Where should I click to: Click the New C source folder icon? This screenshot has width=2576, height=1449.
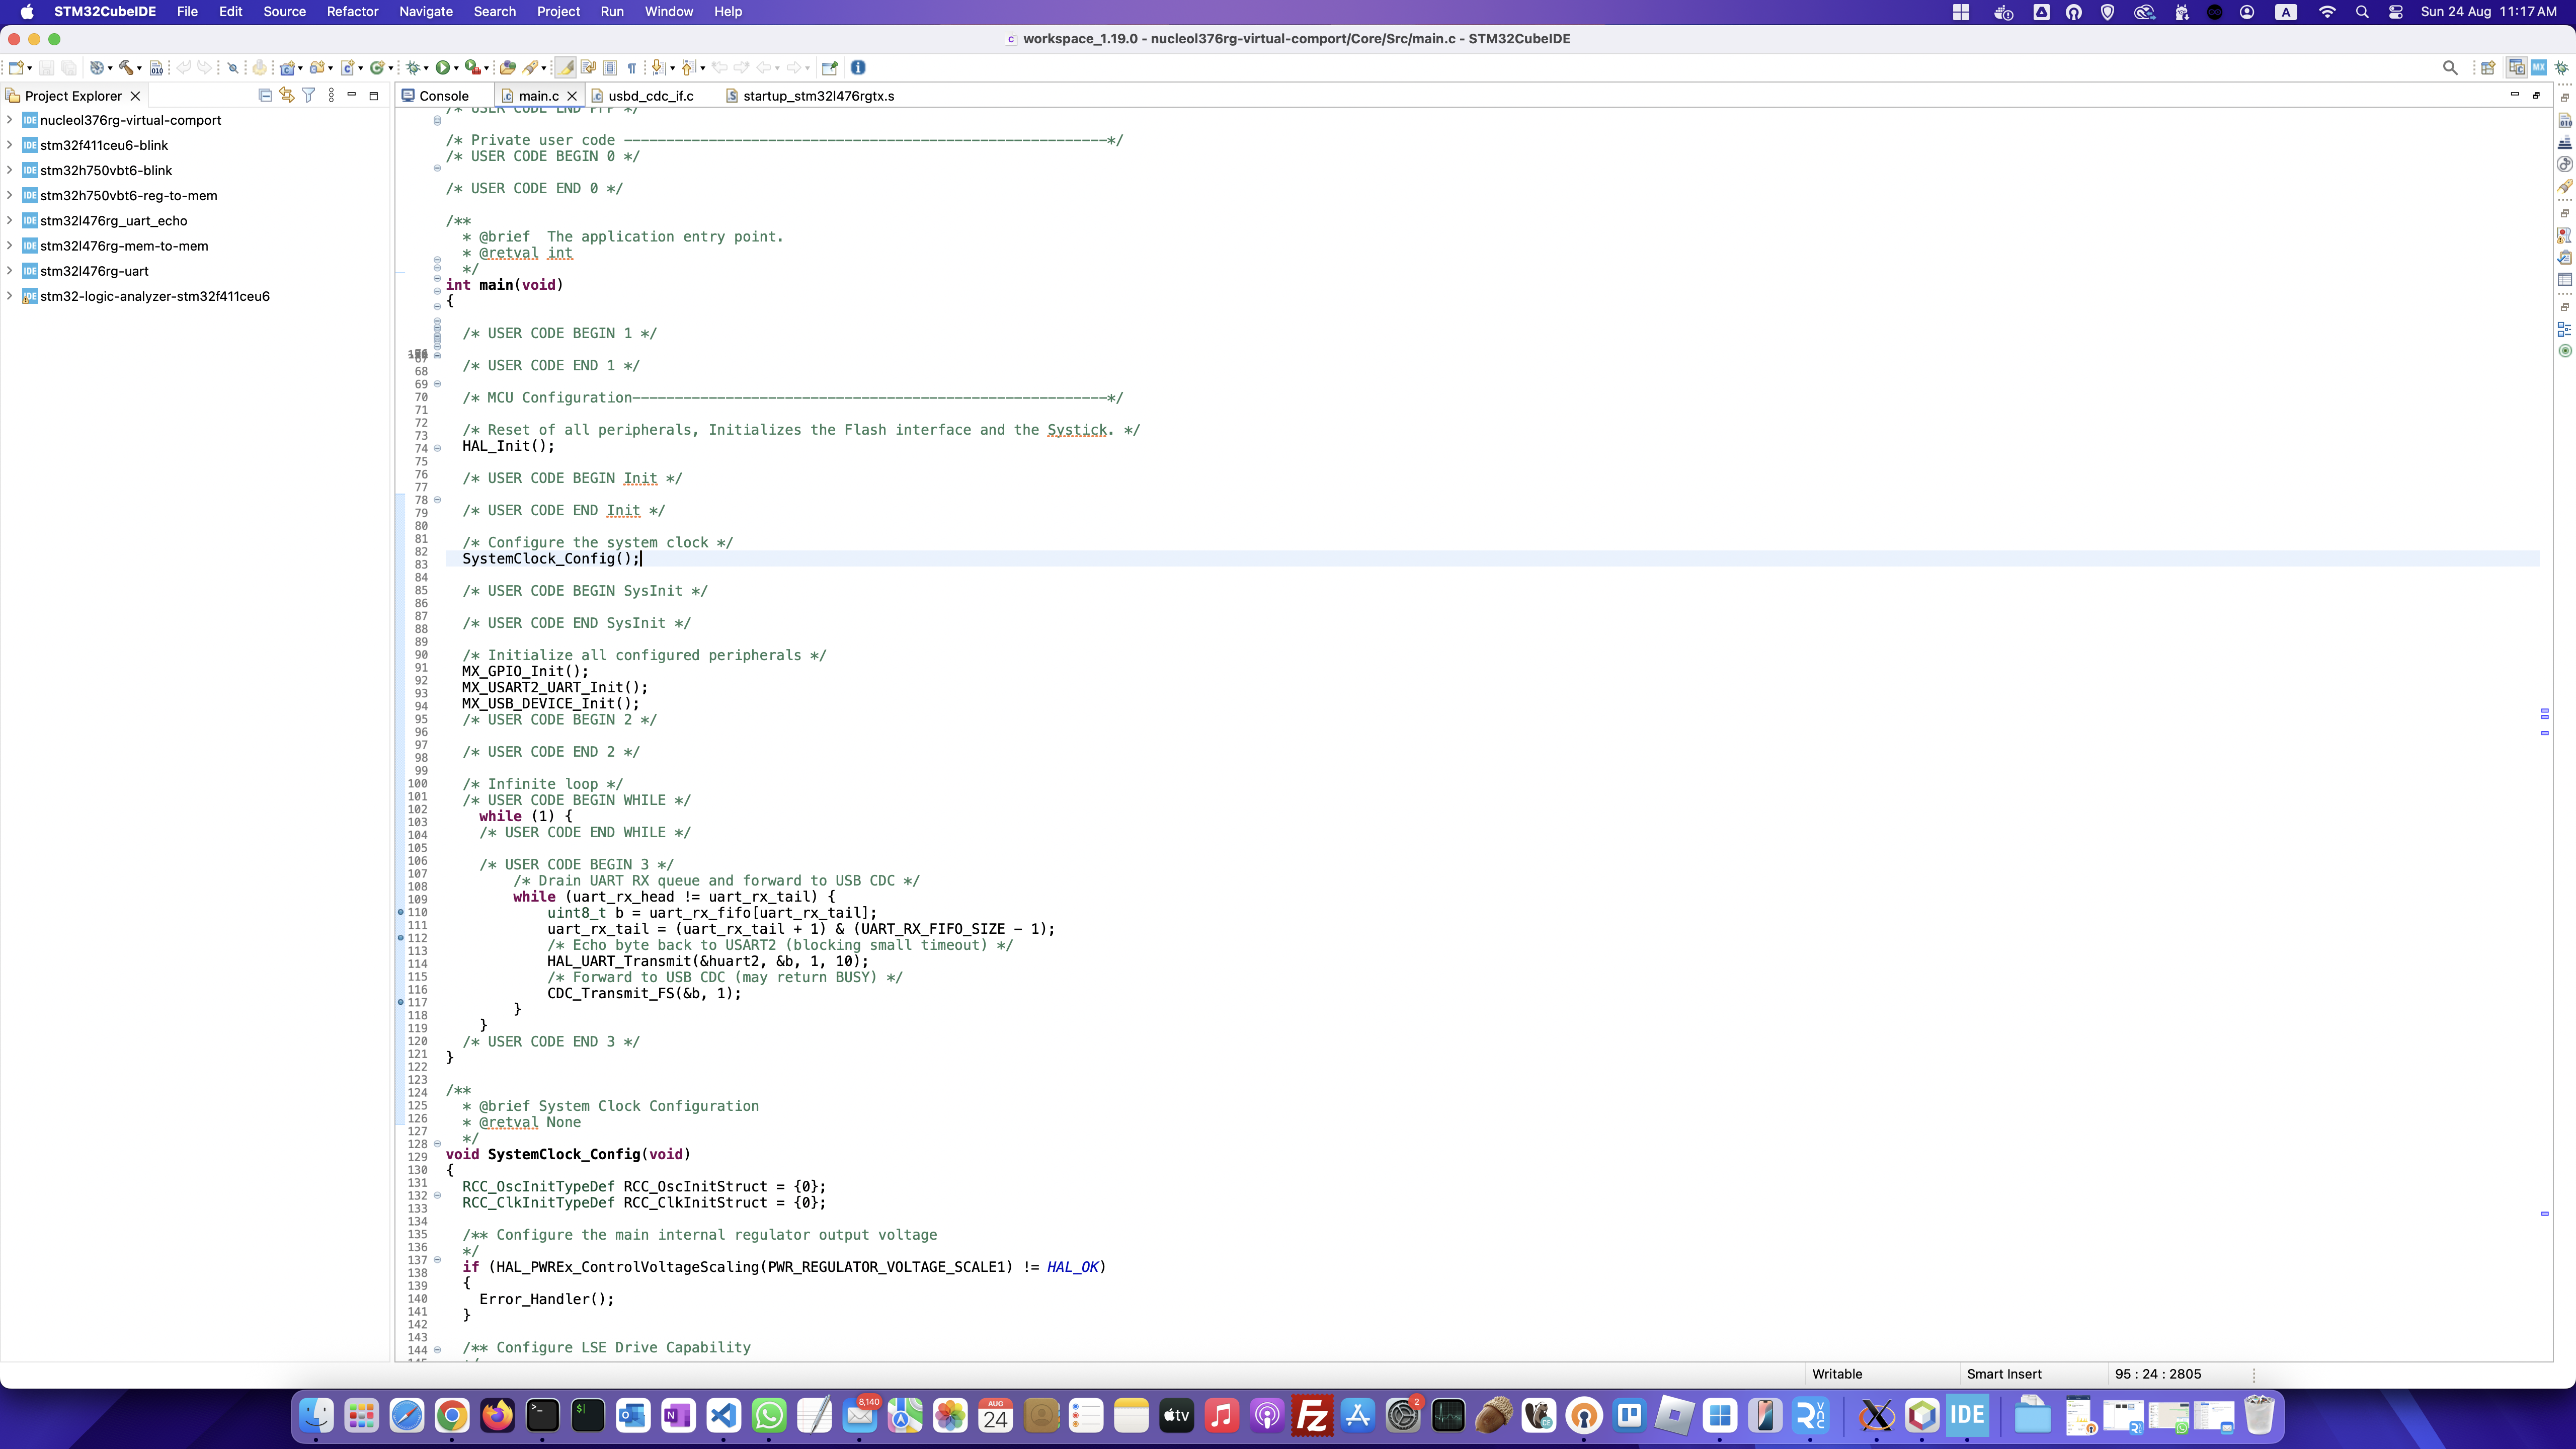tap(317, 68)
